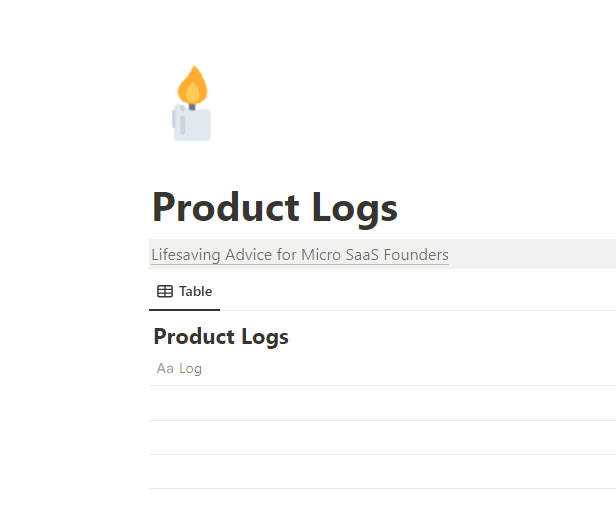The height and width of the screenshot is (523, 616).
Task: Click the Lifesaving Advice description line
Action: 300,255
